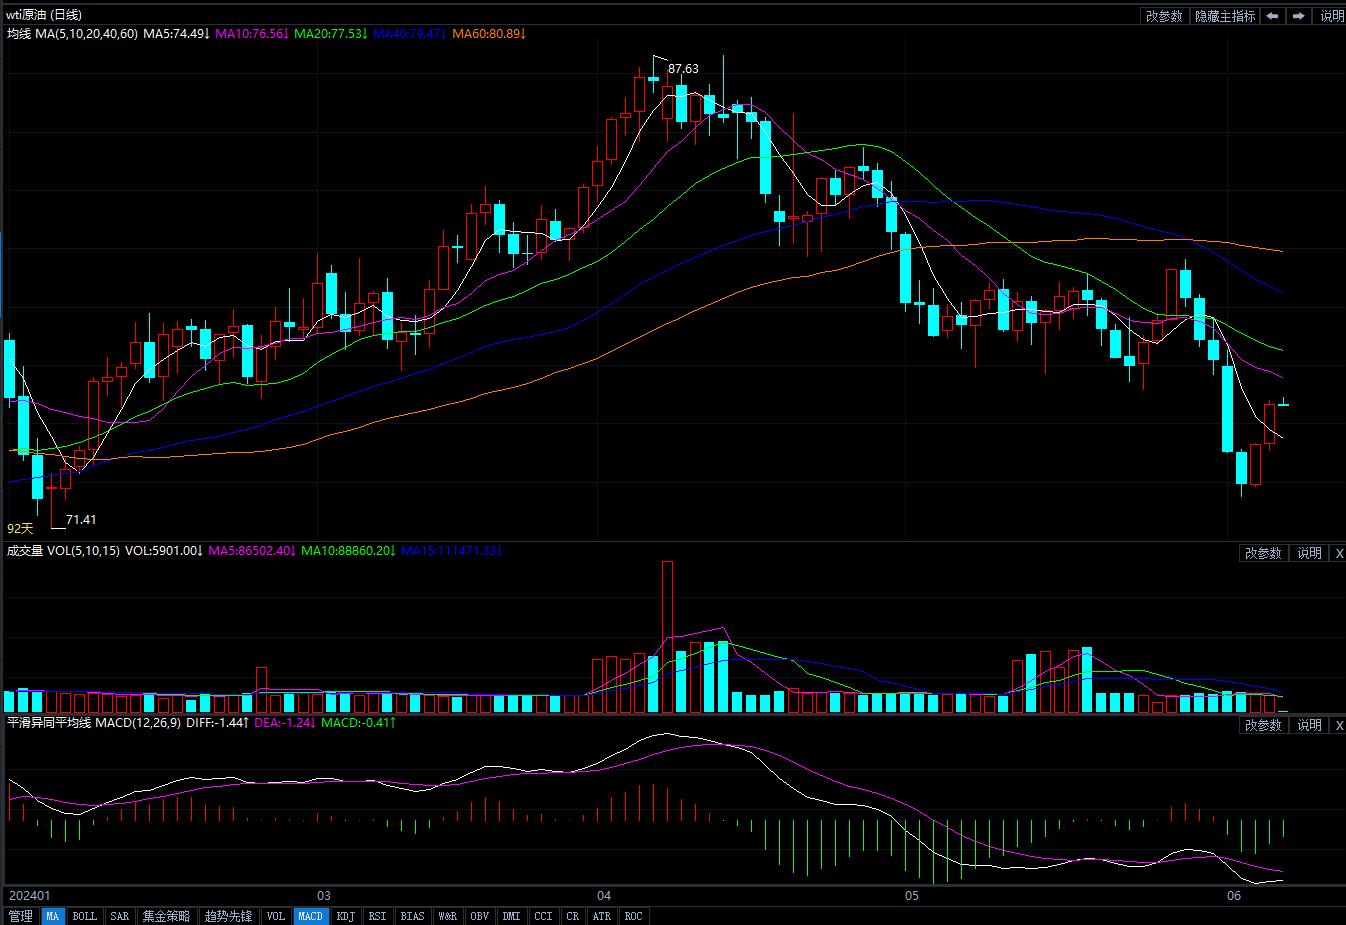
Task: Click the volume MA10:88860.20 value
Action: 348,551
